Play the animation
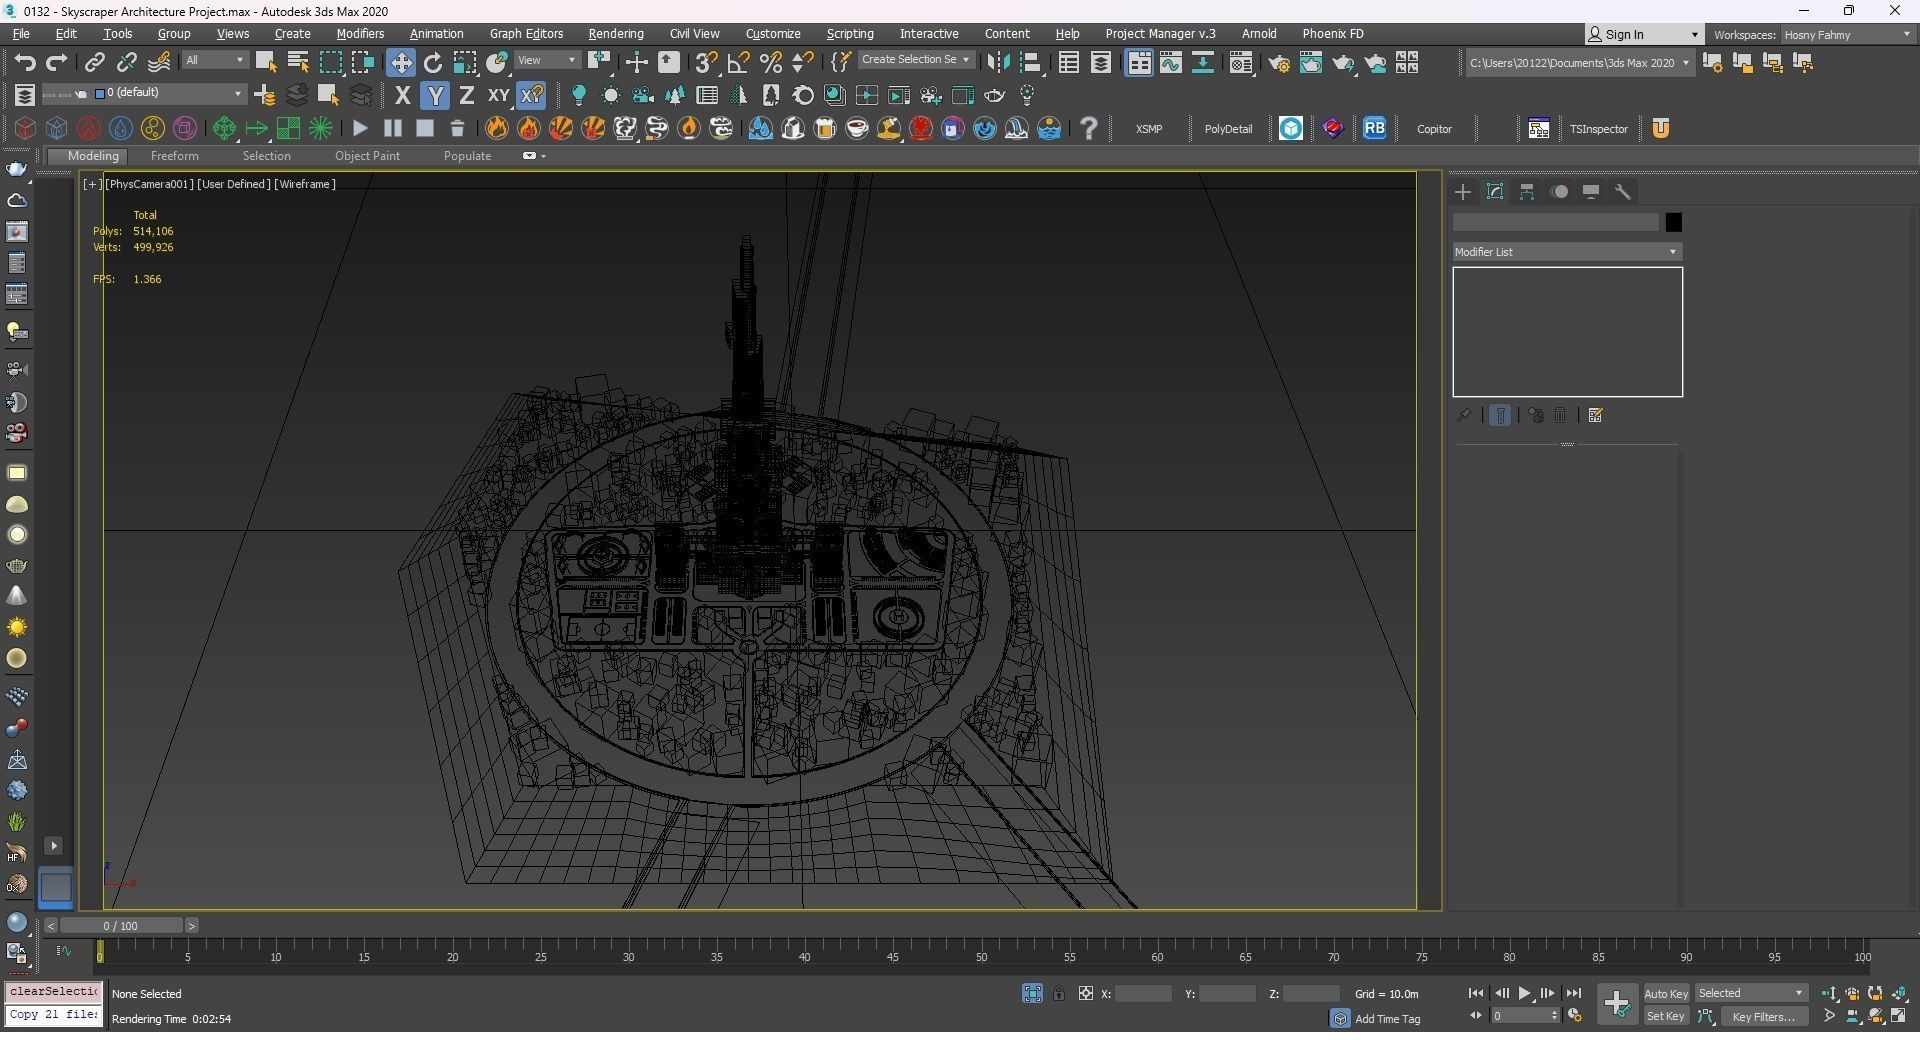Viewport: 1920px width, 1040px height. pos(1524,994)
